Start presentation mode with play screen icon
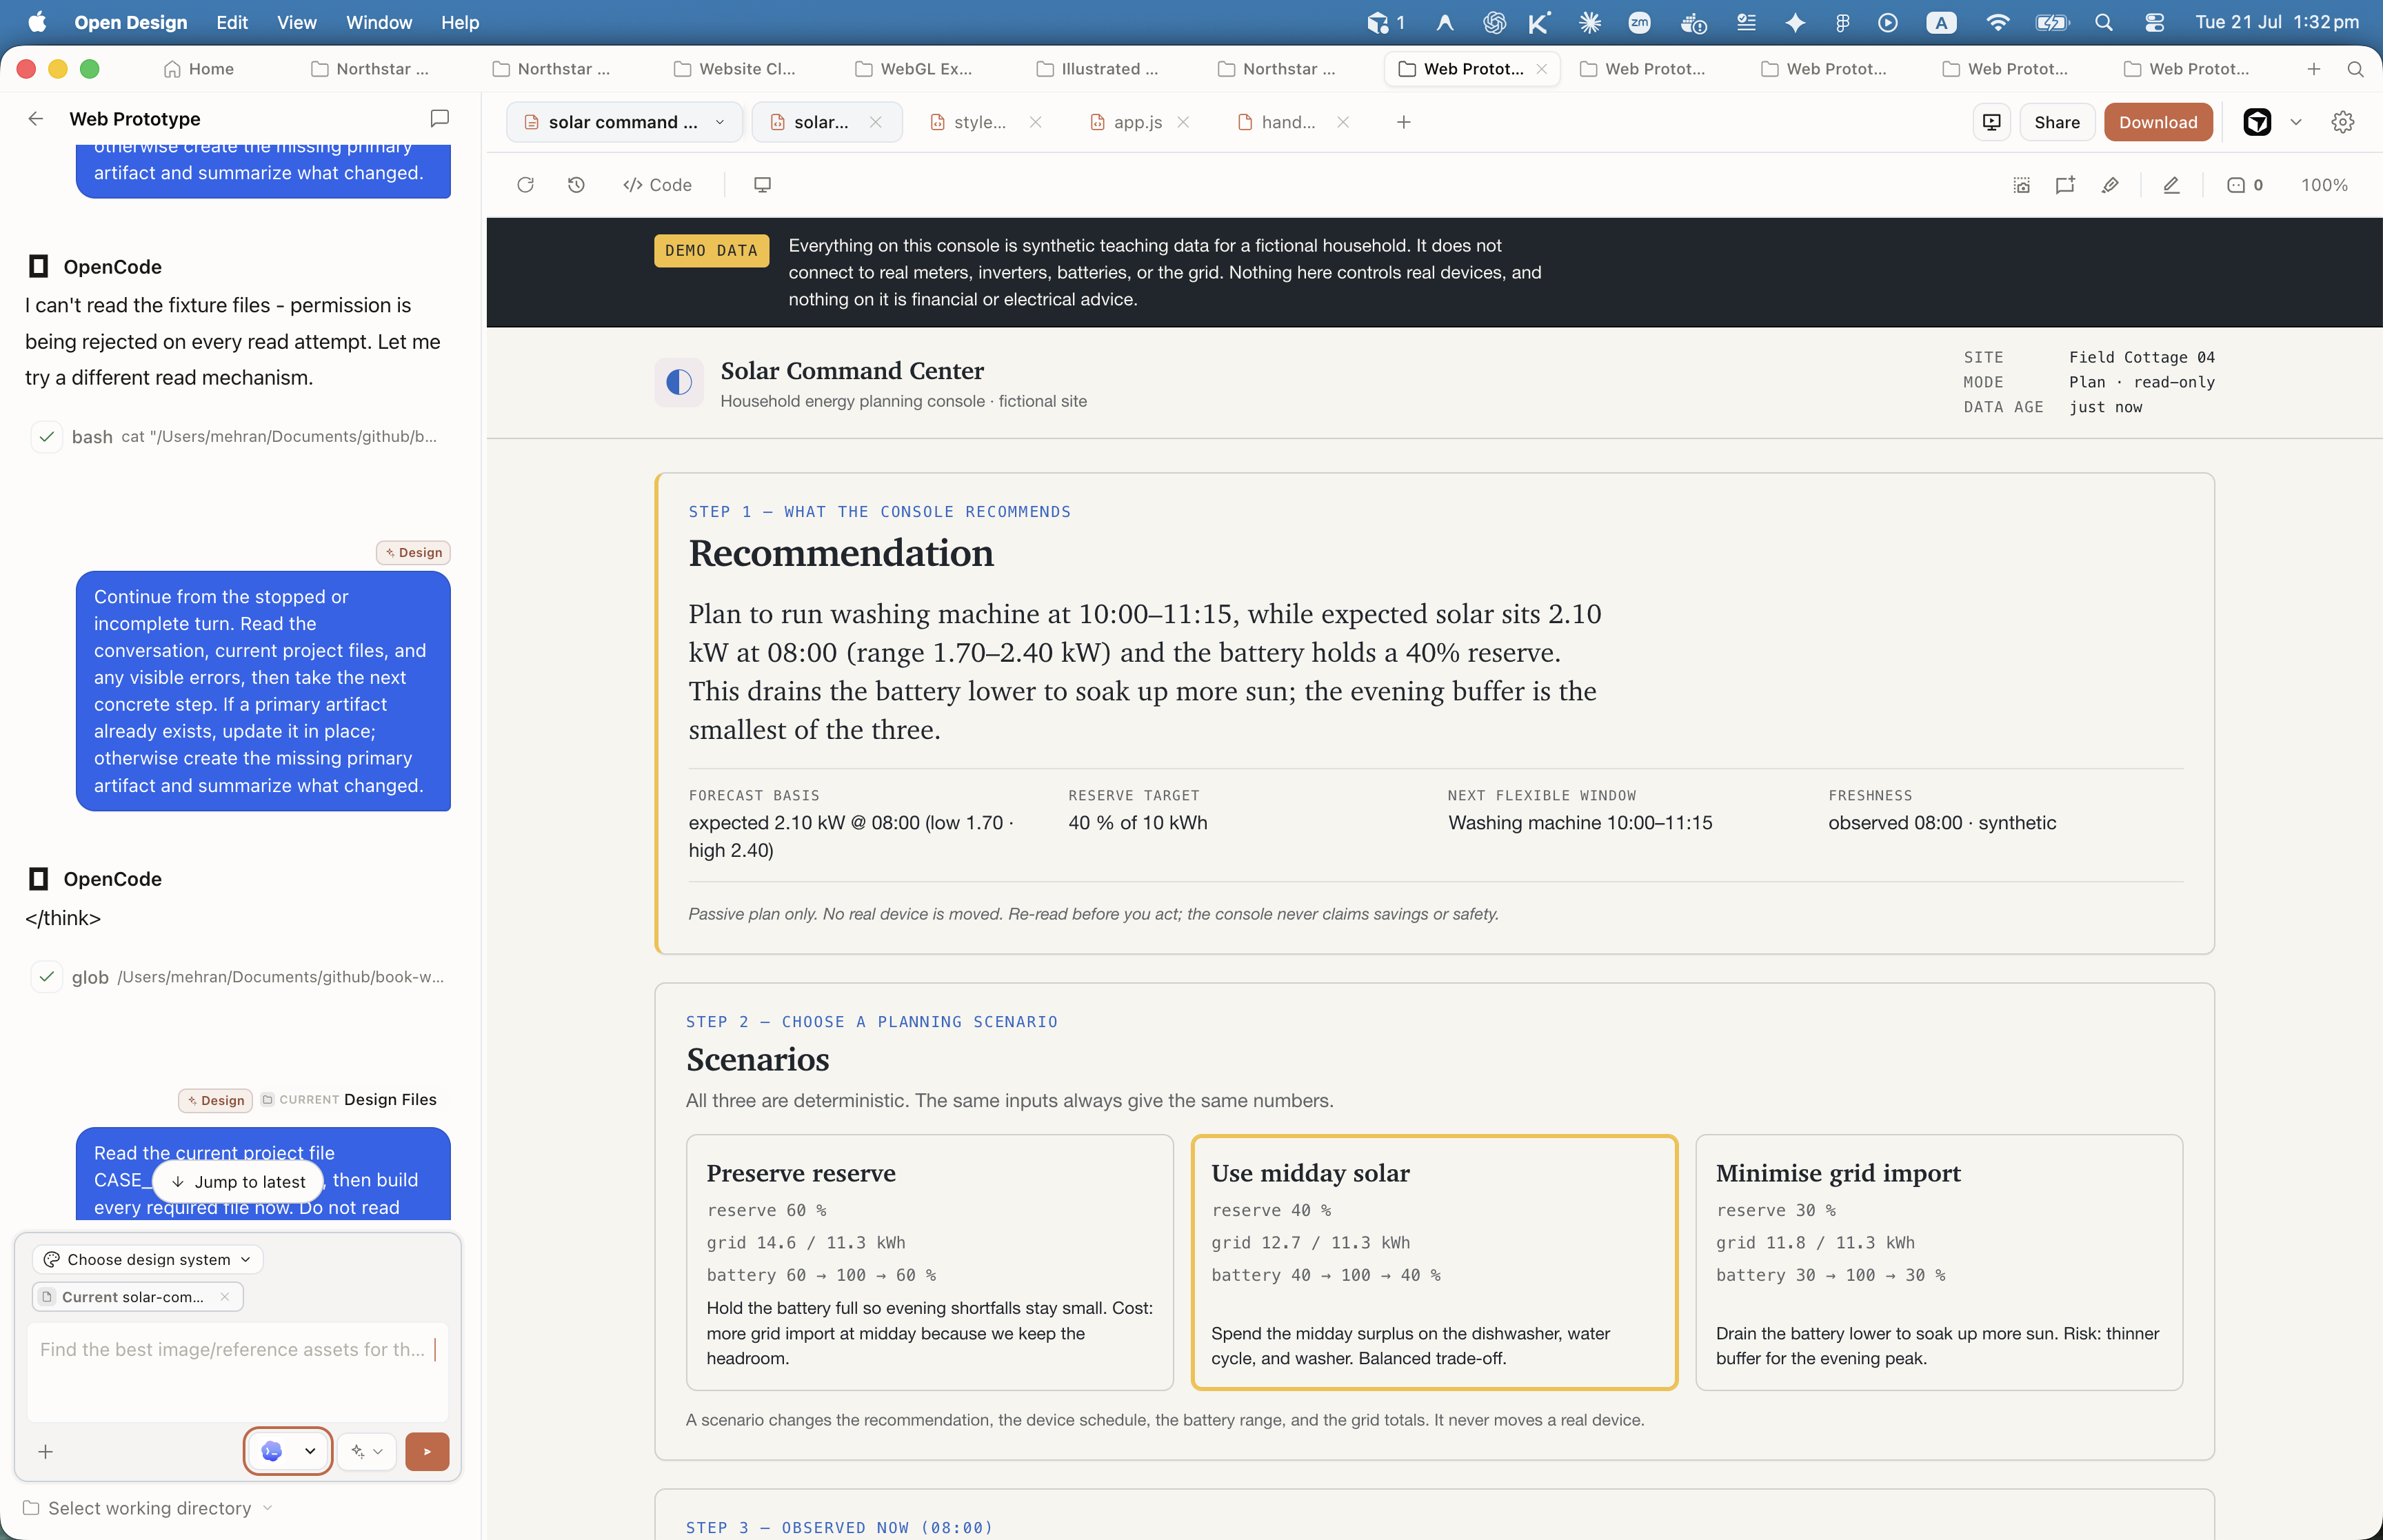This screenshot has width=2383, height=1540. click(1992, 122)
